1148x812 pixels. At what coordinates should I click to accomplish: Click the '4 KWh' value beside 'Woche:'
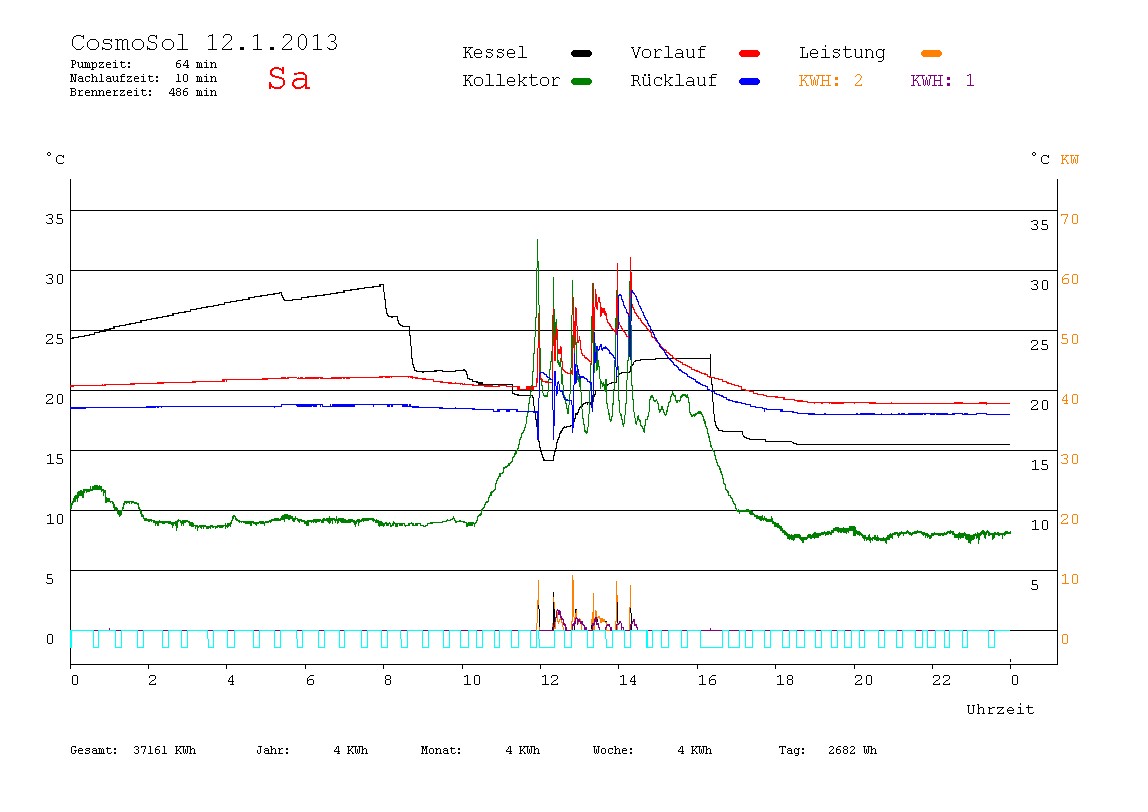pos(695,750)
